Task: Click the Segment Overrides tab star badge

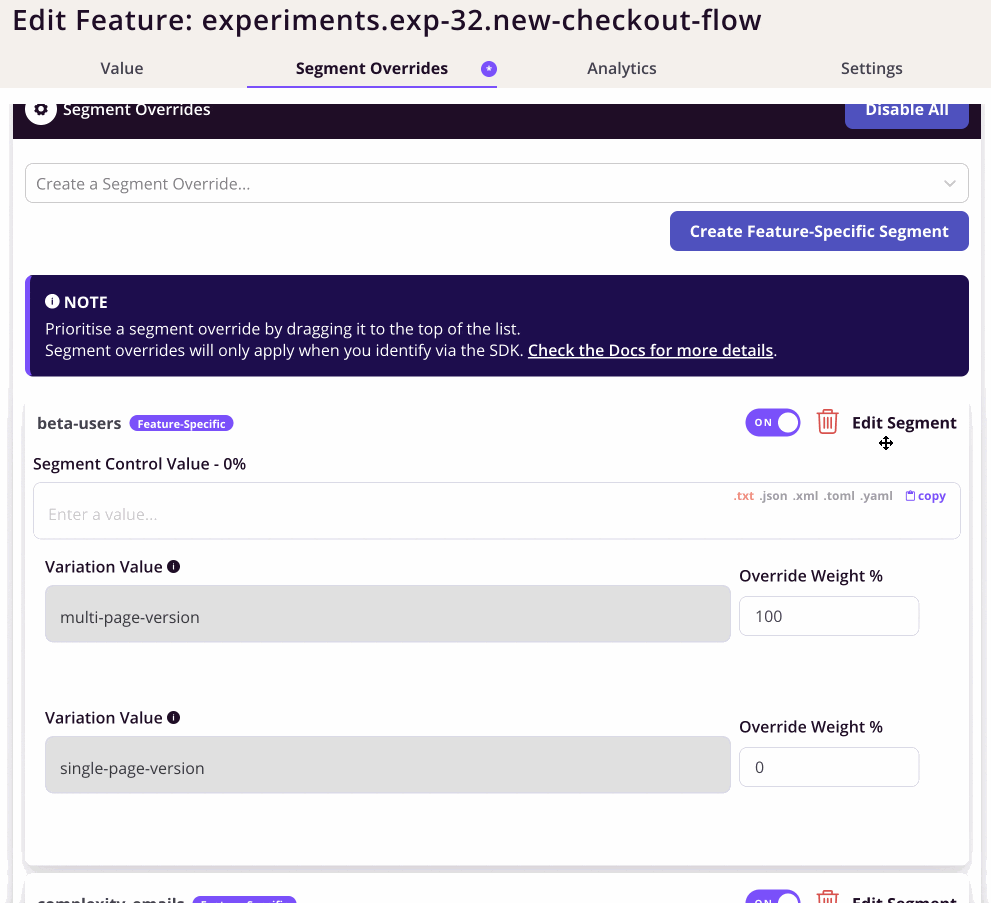Action: [x=489, y=69]
